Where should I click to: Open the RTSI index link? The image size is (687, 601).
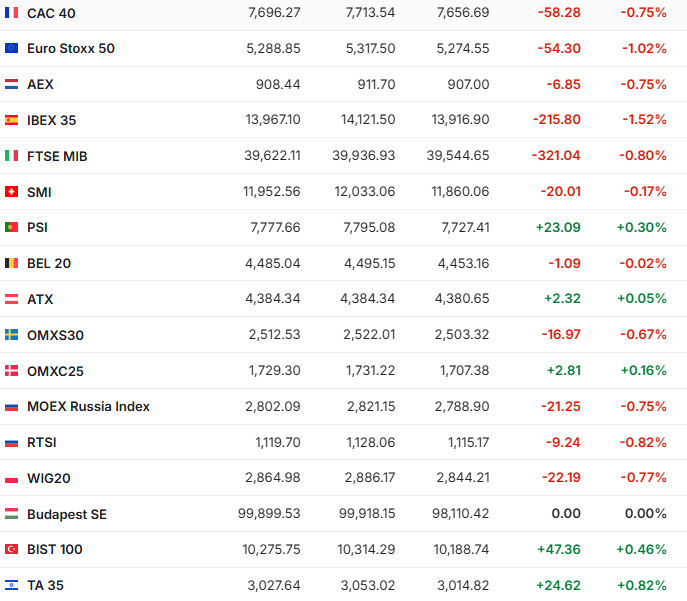click(x=43, y=442)
